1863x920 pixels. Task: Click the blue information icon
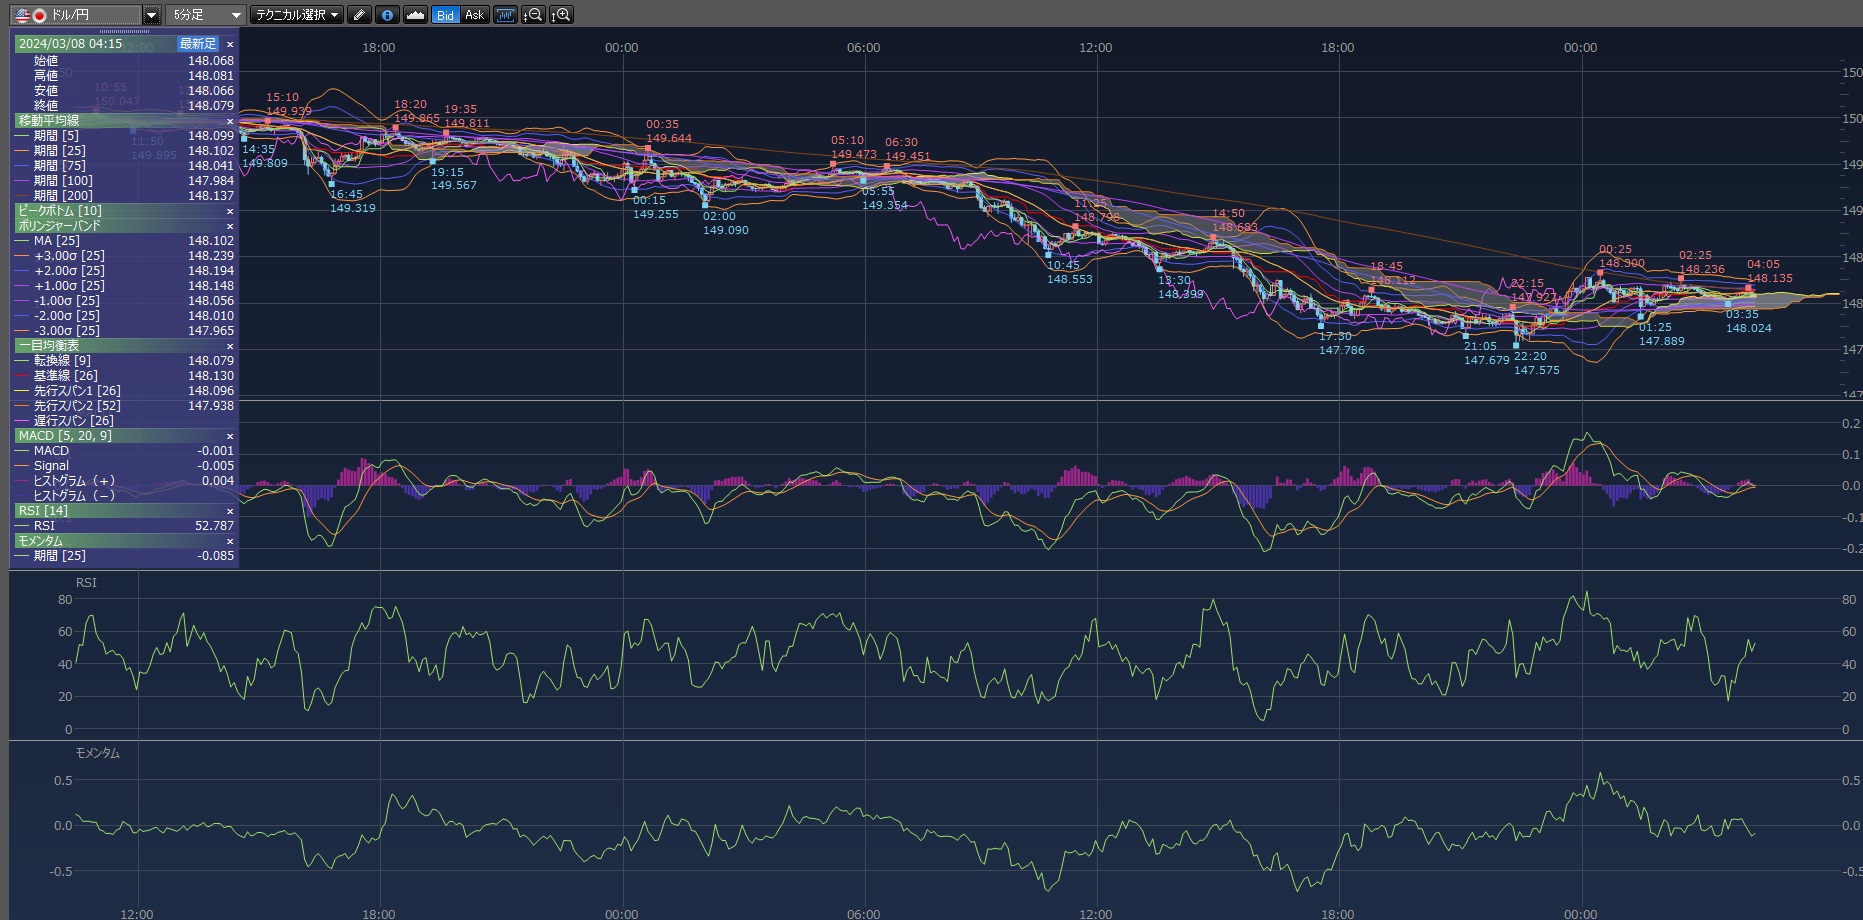tap(387, 15)
